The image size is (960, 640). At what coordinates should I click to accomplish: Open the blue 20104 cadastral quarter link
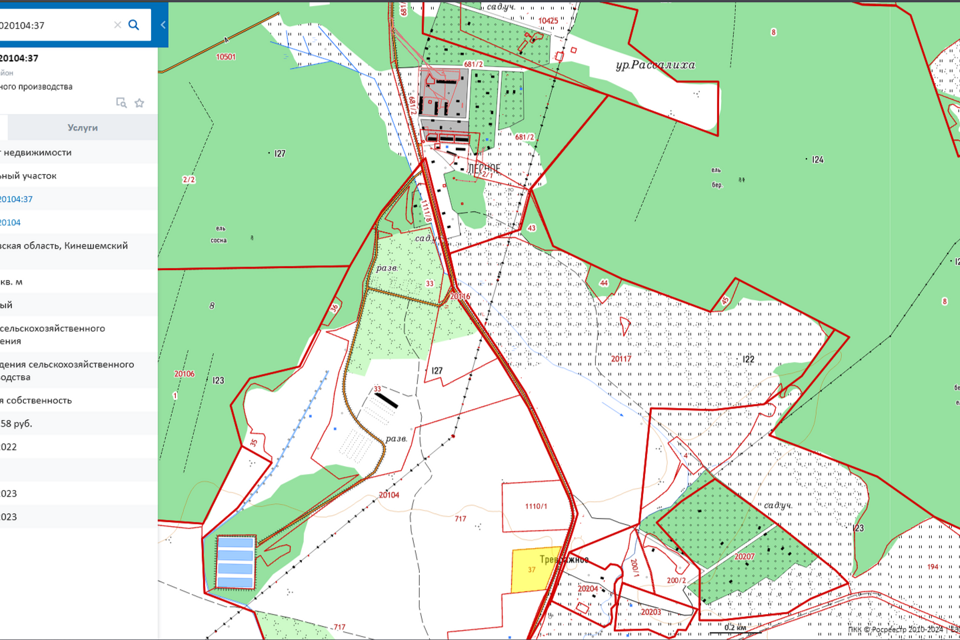point(10,222)
